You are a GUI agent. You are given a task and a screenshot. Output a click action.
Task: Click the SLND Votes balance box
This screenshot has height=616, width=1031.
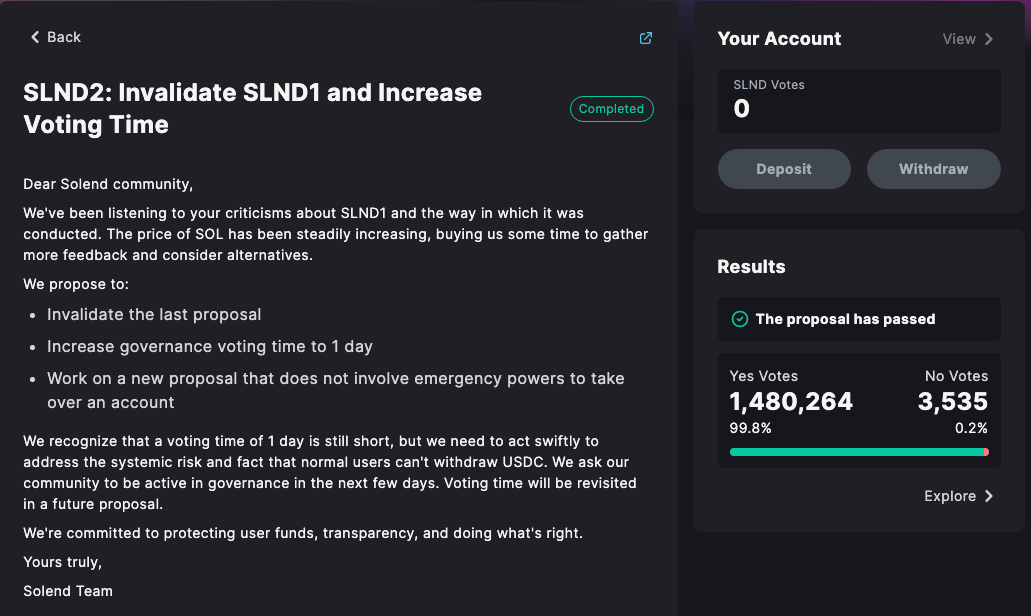click(859, 100)
